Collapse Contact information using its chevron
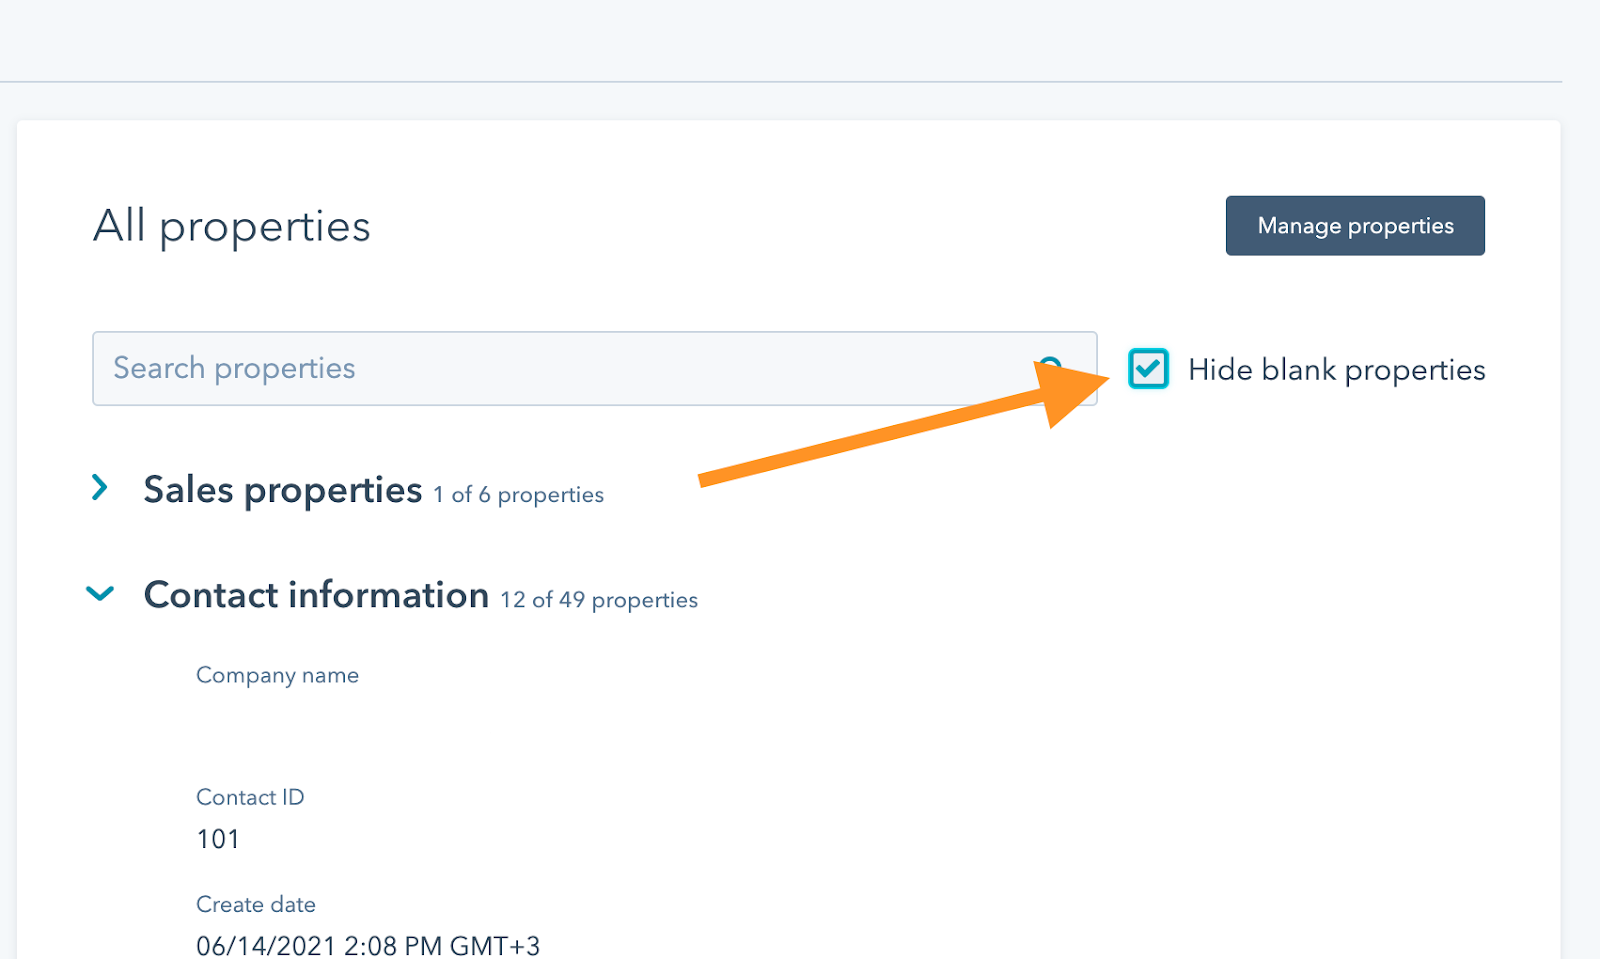 pos(100,594)
